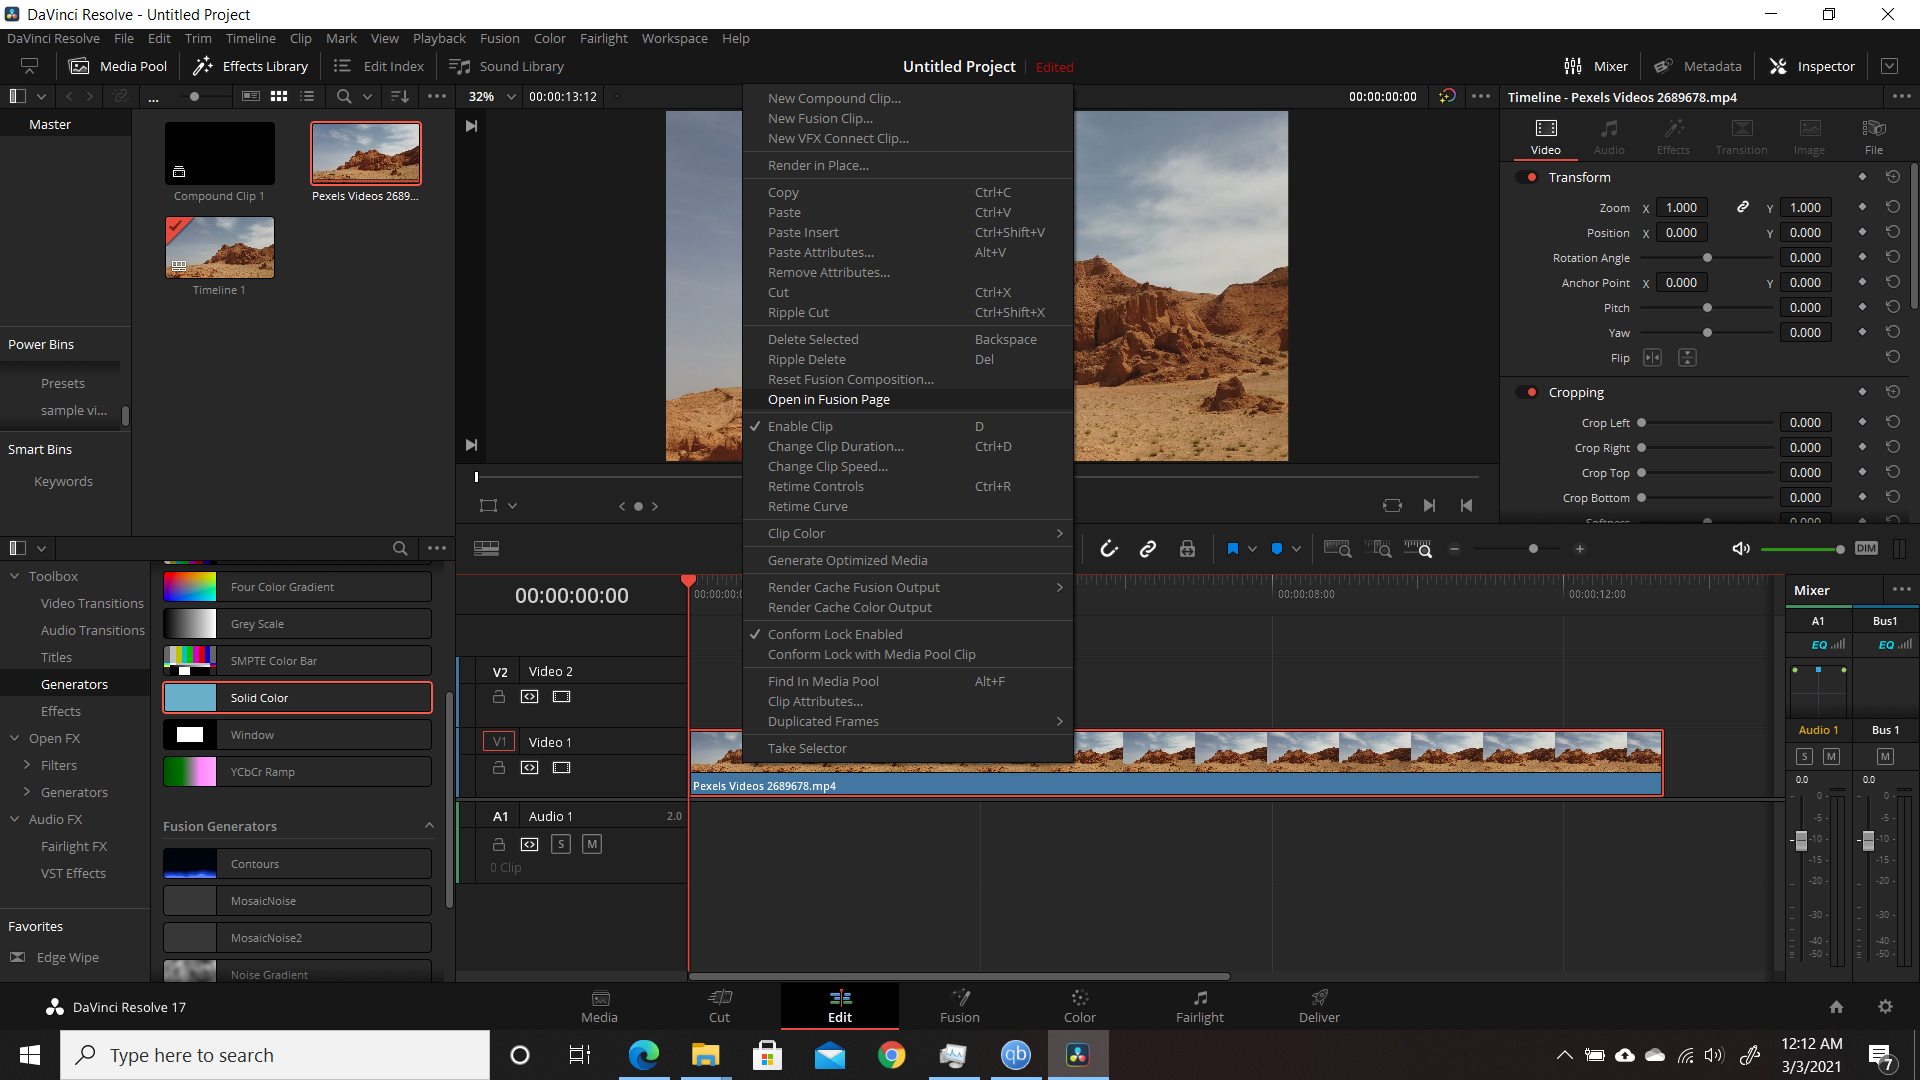Screen dimensions: 1920x1080
Task: Open project settings gear
Action: [1885, 1007]
